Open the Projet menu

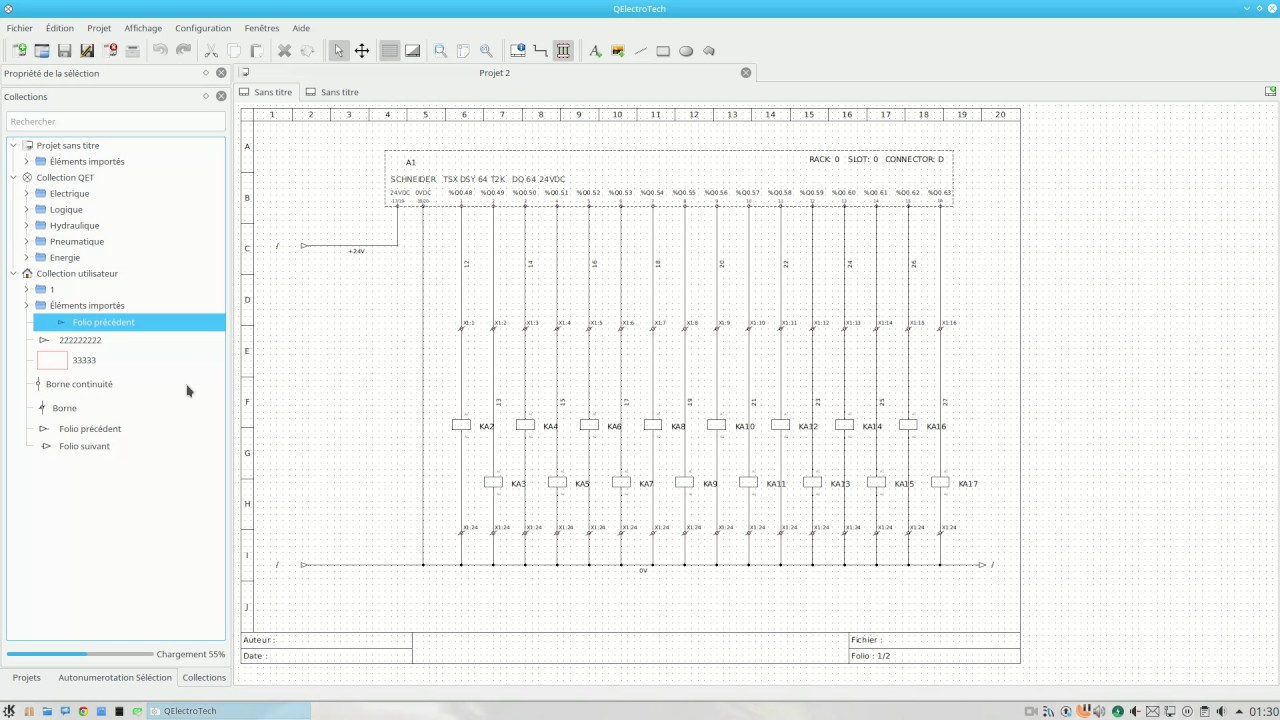pyautogui.click(x=99, y=28)
